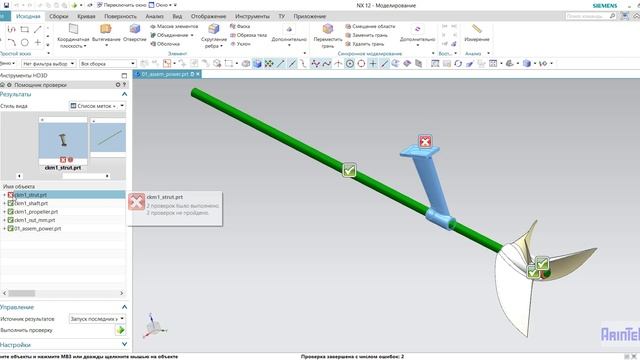This screenshot has width=640, height=360.
Task: Close the 01_assem_power.prt document tab
Action: tap(198, 74)
